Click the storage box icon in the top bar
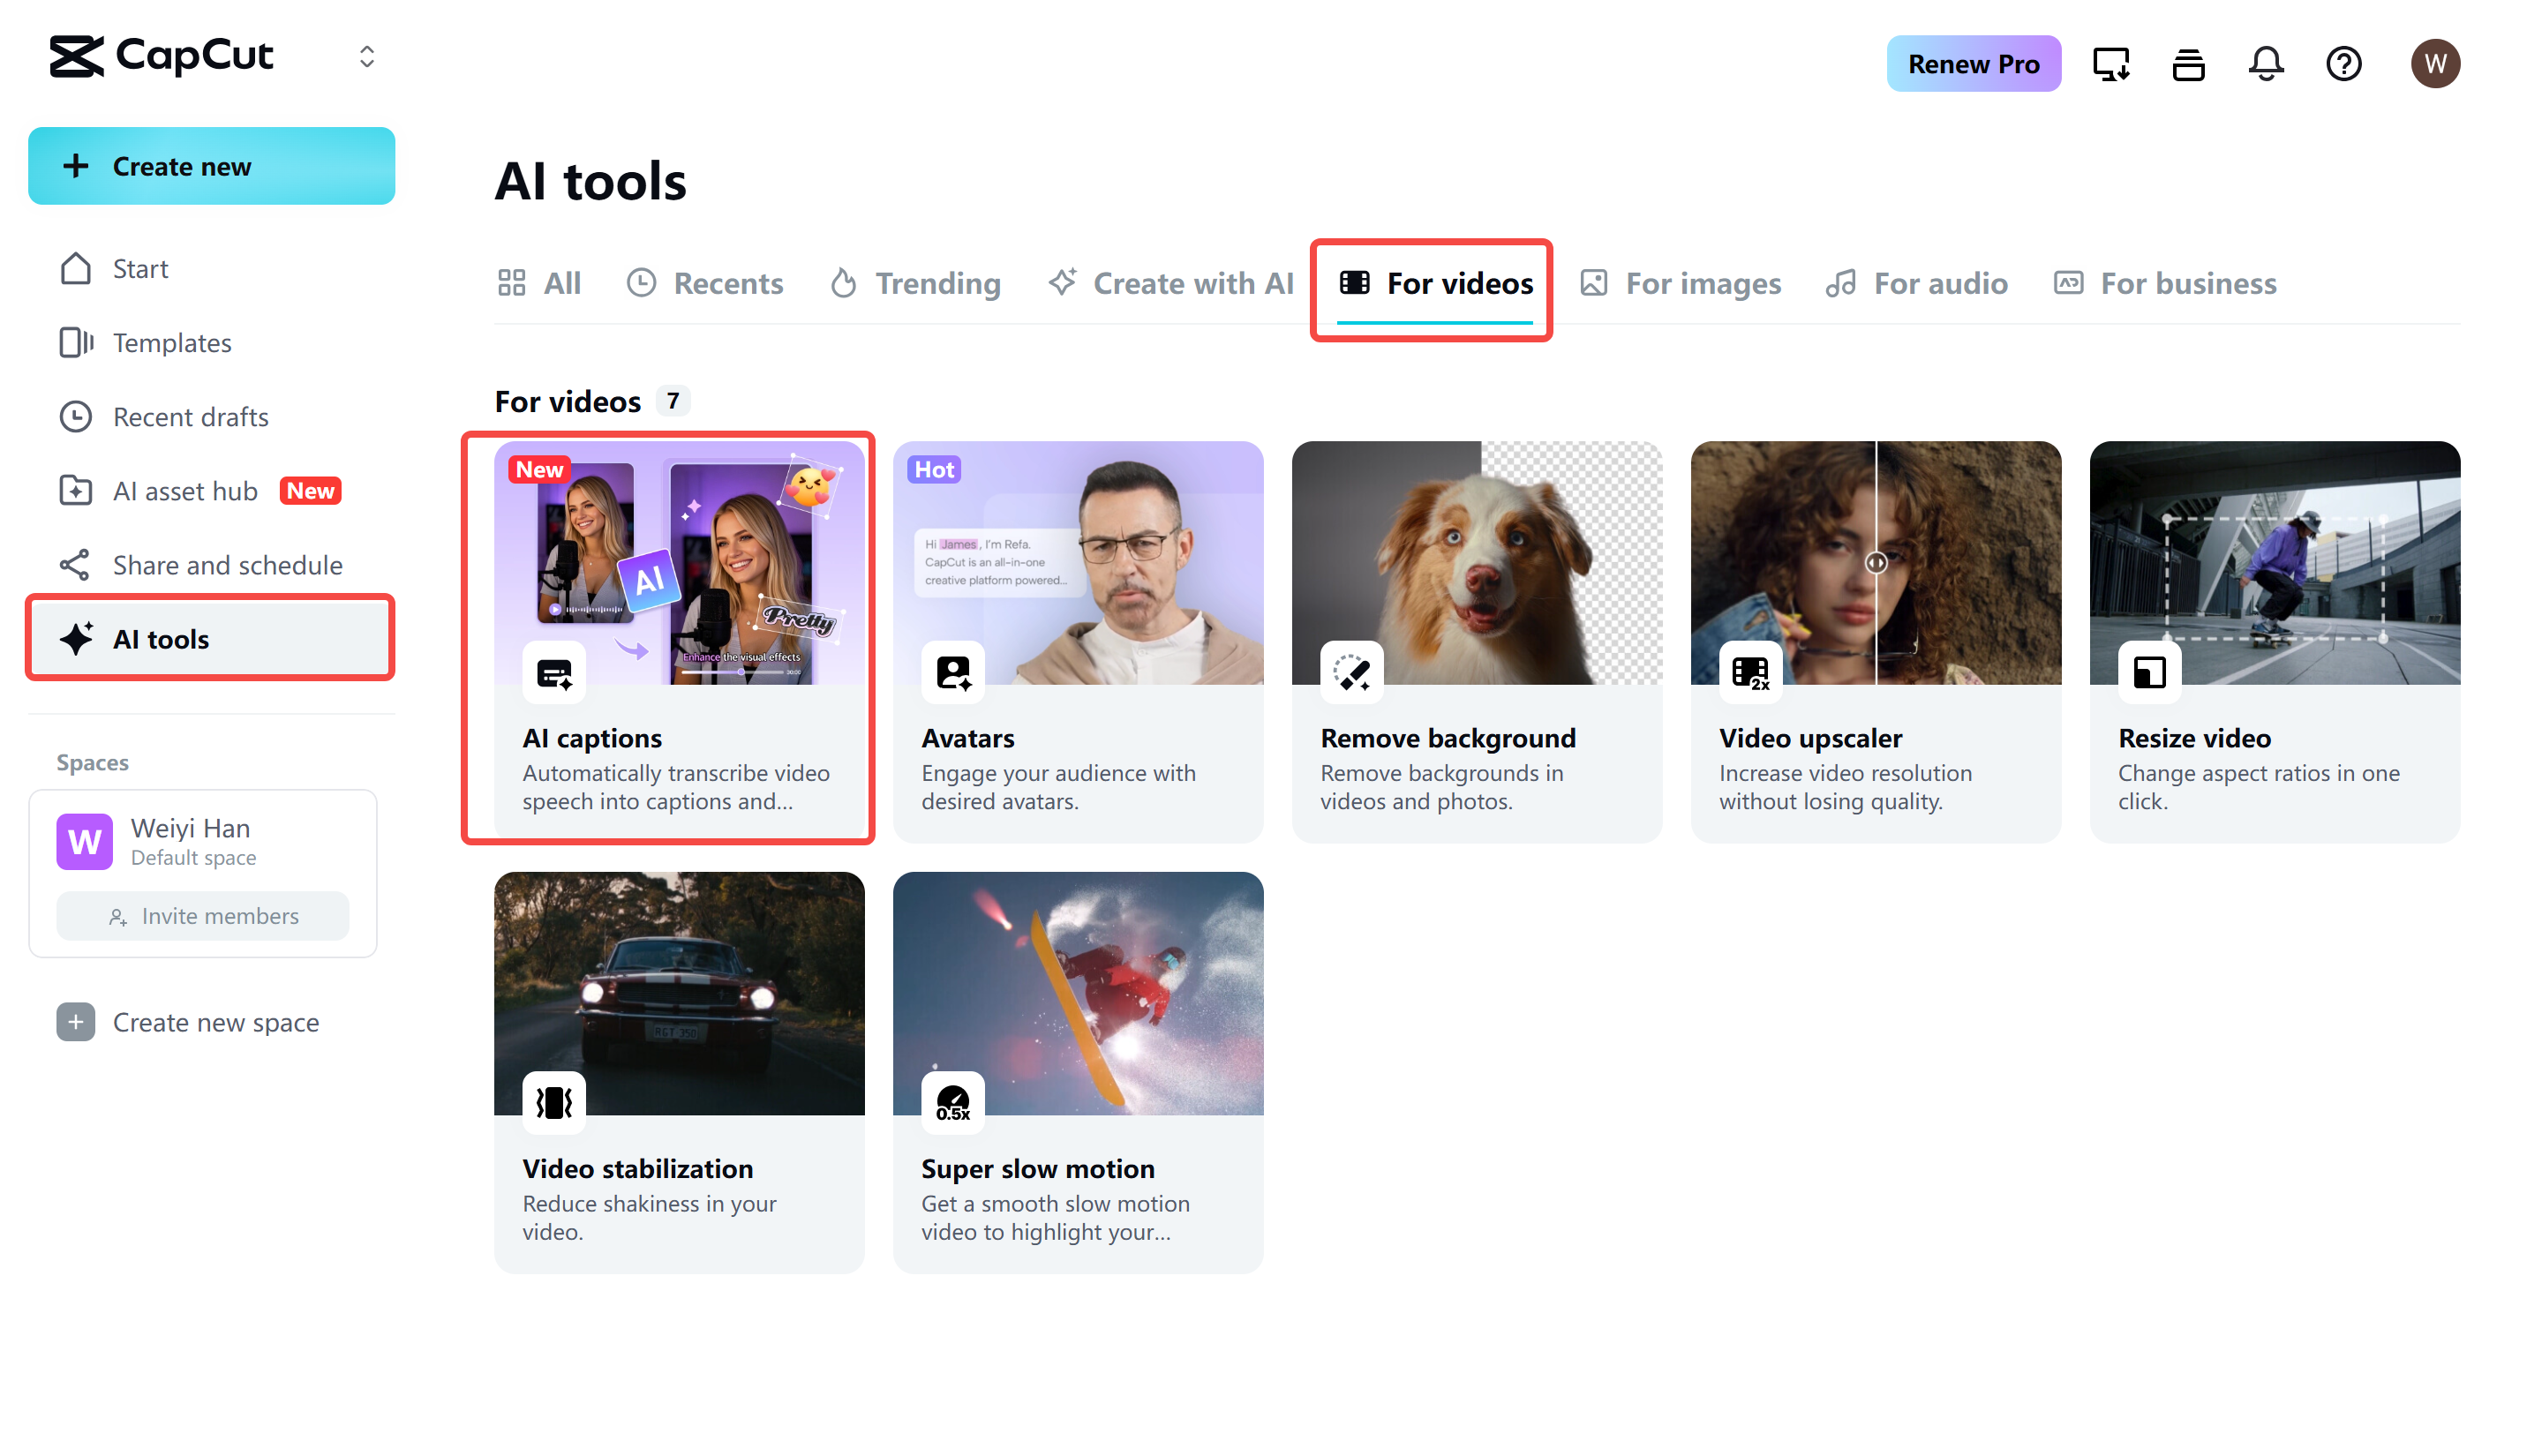This screenshot has height=1456, width=2542. tap(2189, 63)
